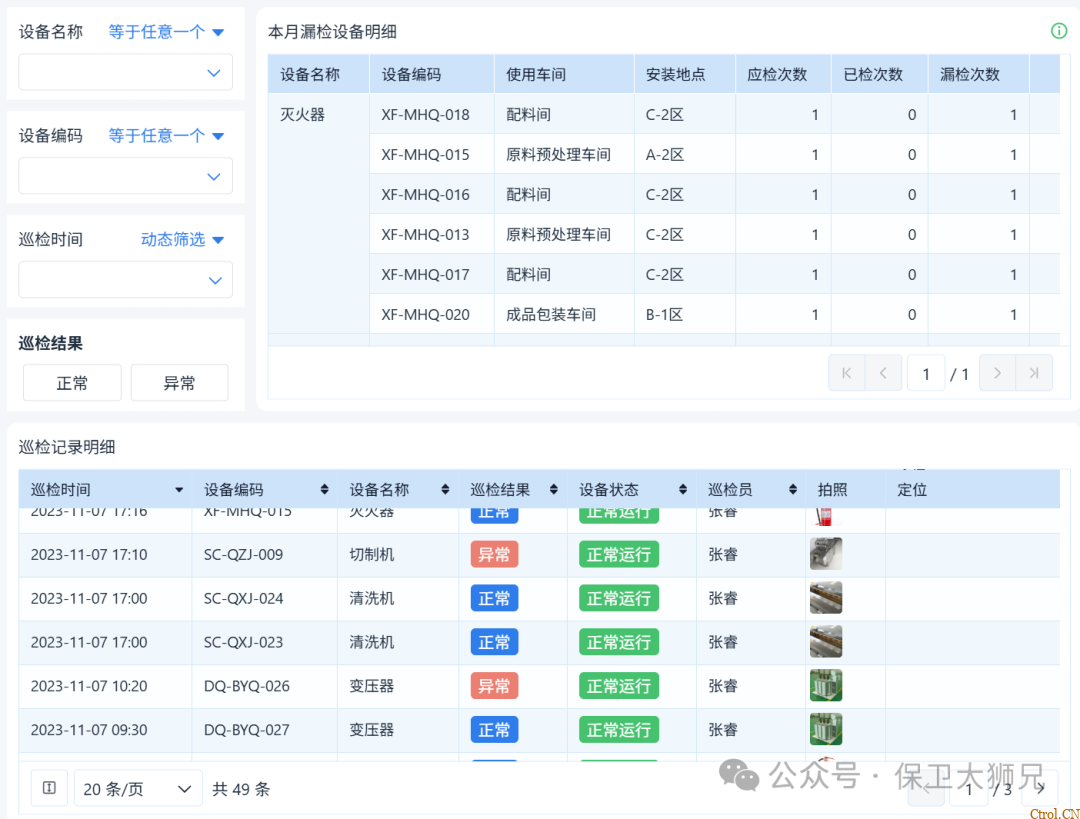Go to previous page of 漏检设备 table
This screenshot has height=819, width=1080.
coord(883,373)
